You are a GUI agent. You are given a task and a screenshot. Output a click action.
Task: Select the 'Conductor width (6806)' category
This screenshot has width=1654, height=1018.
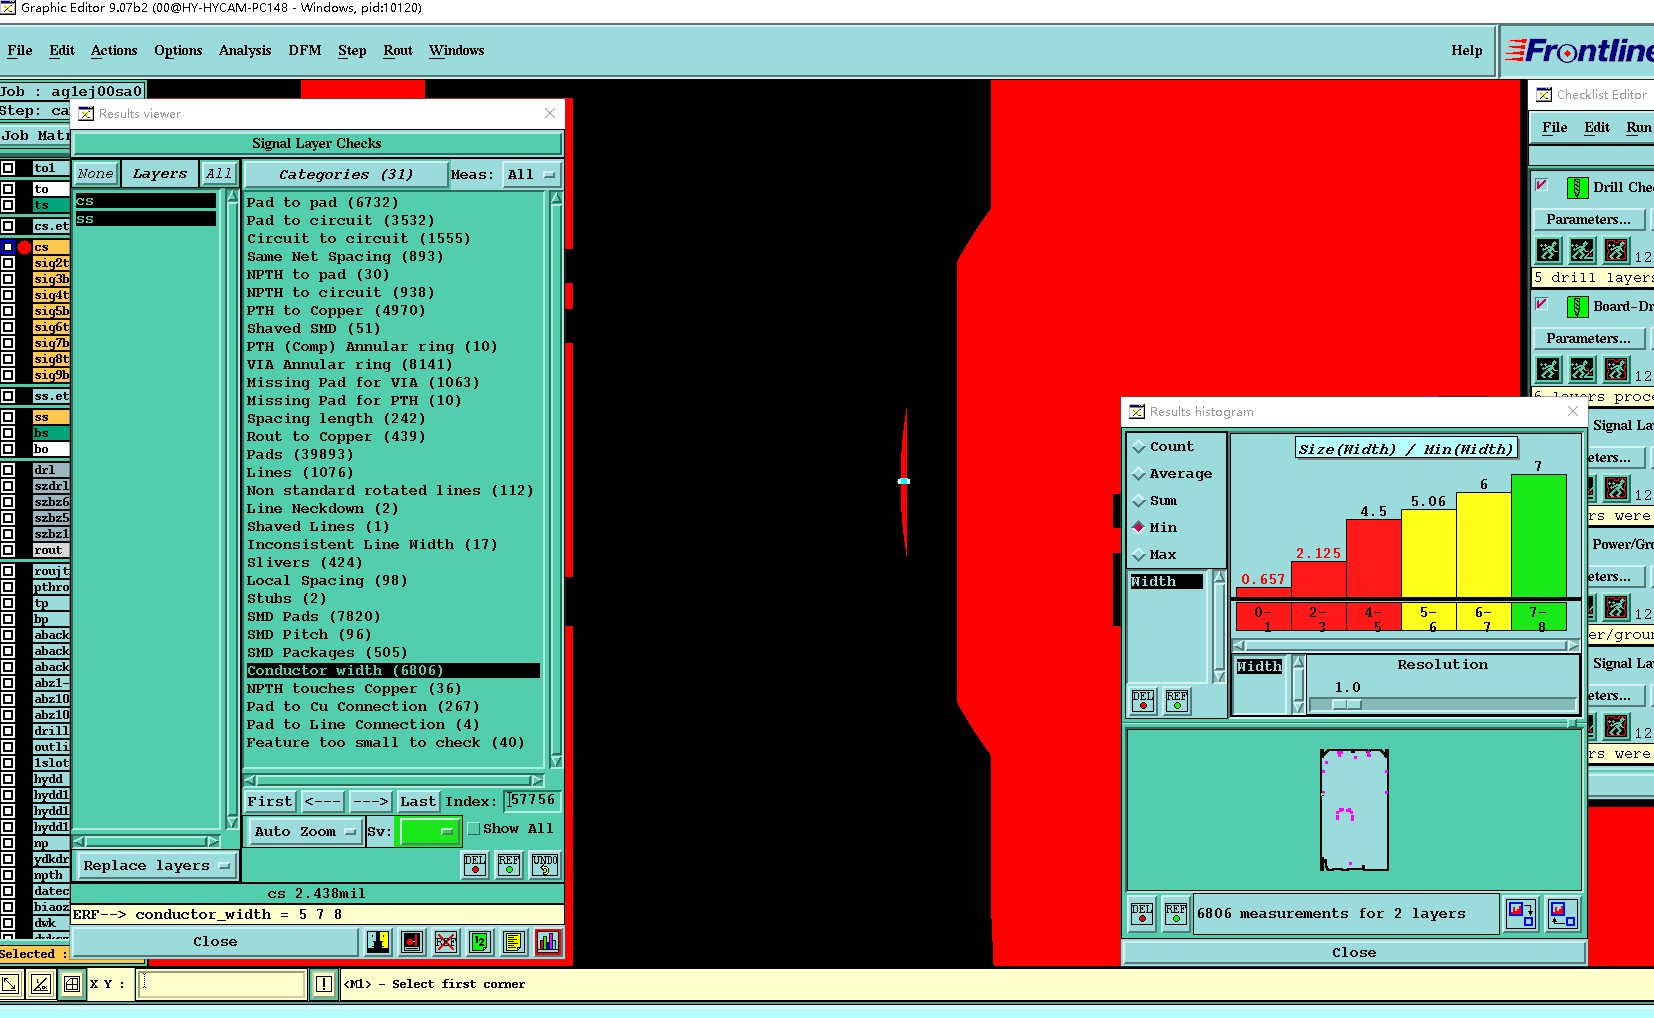(393, 671)
